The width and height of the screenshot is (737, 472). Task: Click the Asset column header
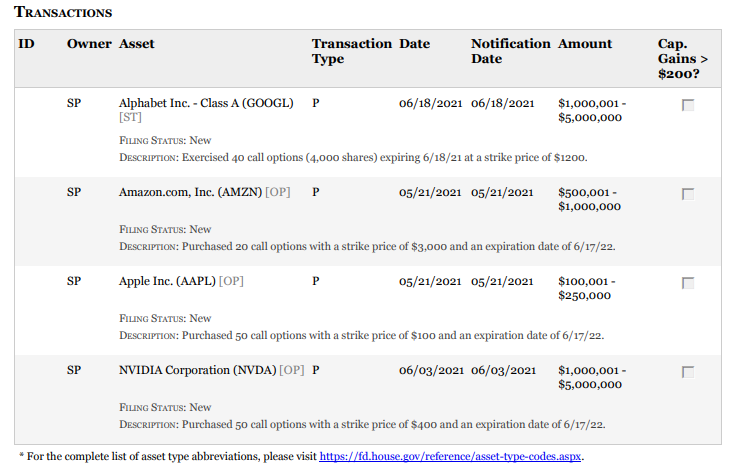tap(137, 44)
